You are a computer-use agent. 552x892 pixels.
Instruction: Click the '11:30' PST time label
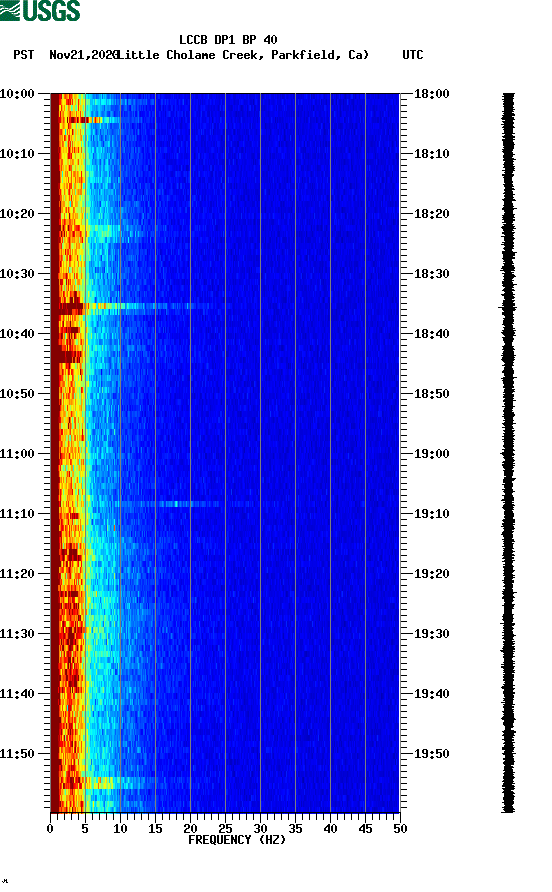[x=17, y=634]
